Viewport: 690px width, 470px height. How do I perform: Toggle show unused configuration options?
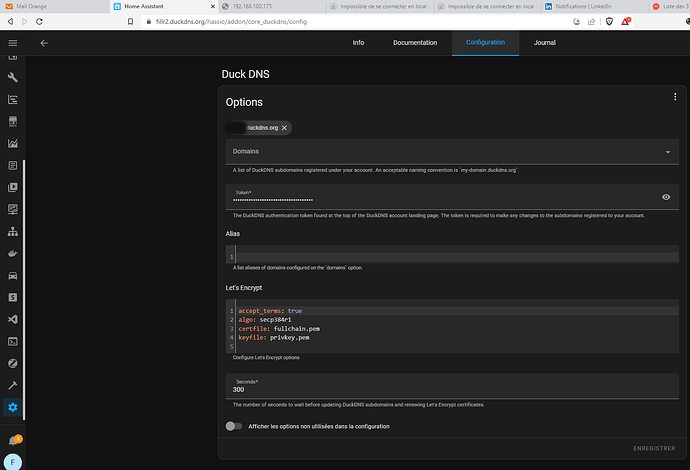pos(234,426)
